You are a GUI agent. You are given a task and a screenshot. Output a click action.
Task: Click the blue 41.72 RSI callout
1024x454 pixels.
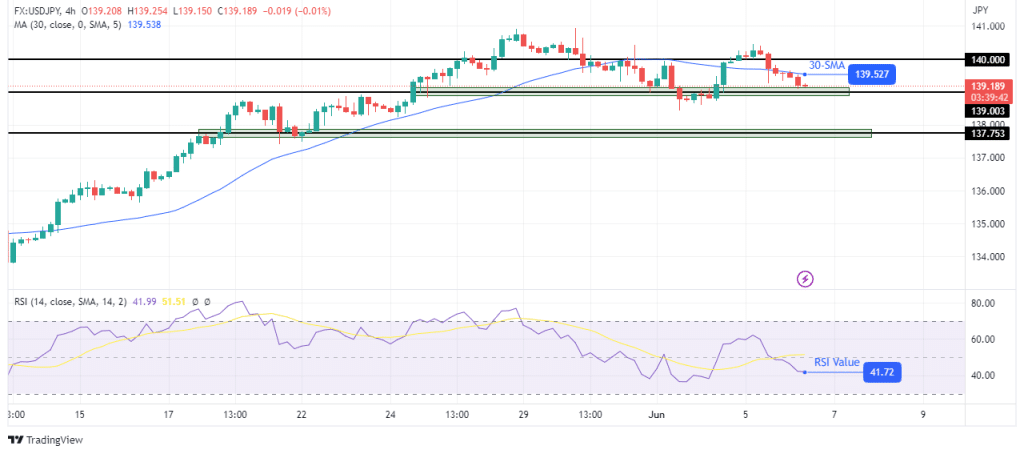click(x=881, y=372)
